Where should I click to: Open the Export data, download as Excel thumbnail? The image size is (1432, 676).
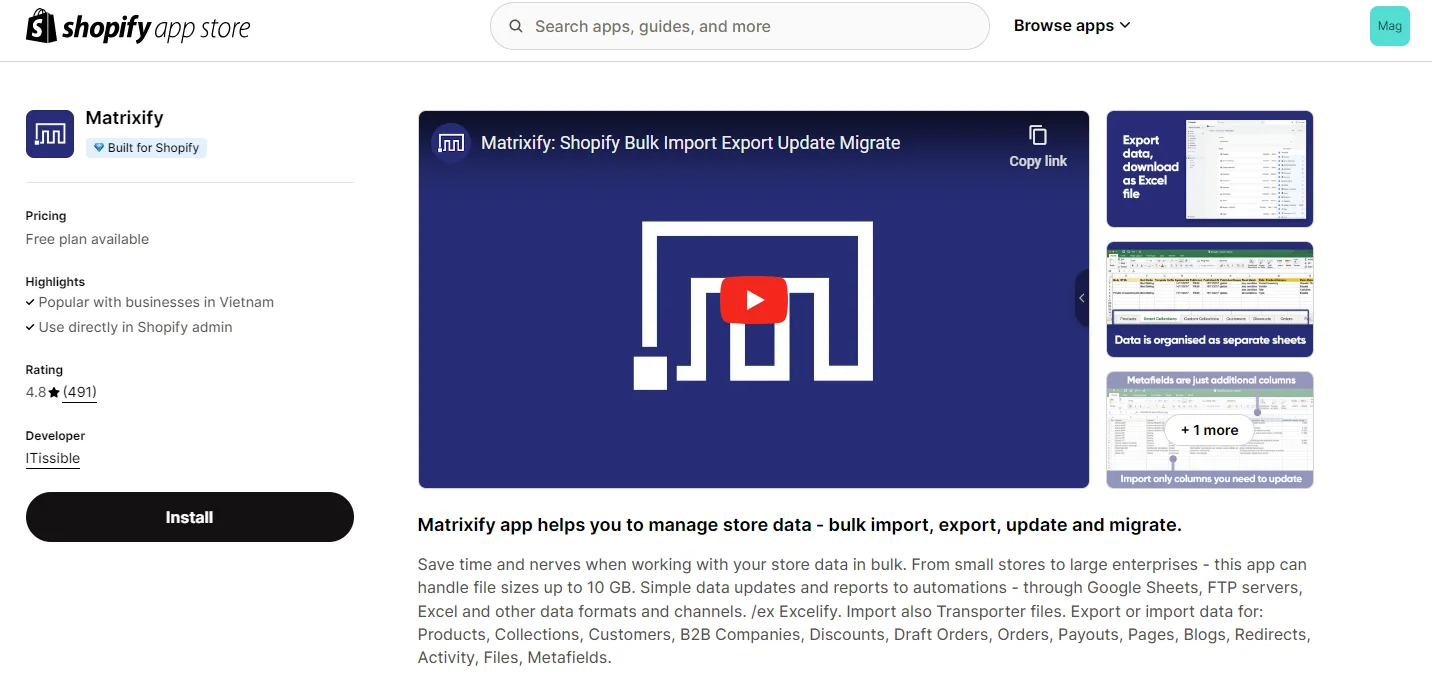click(x=1210, y=169)
